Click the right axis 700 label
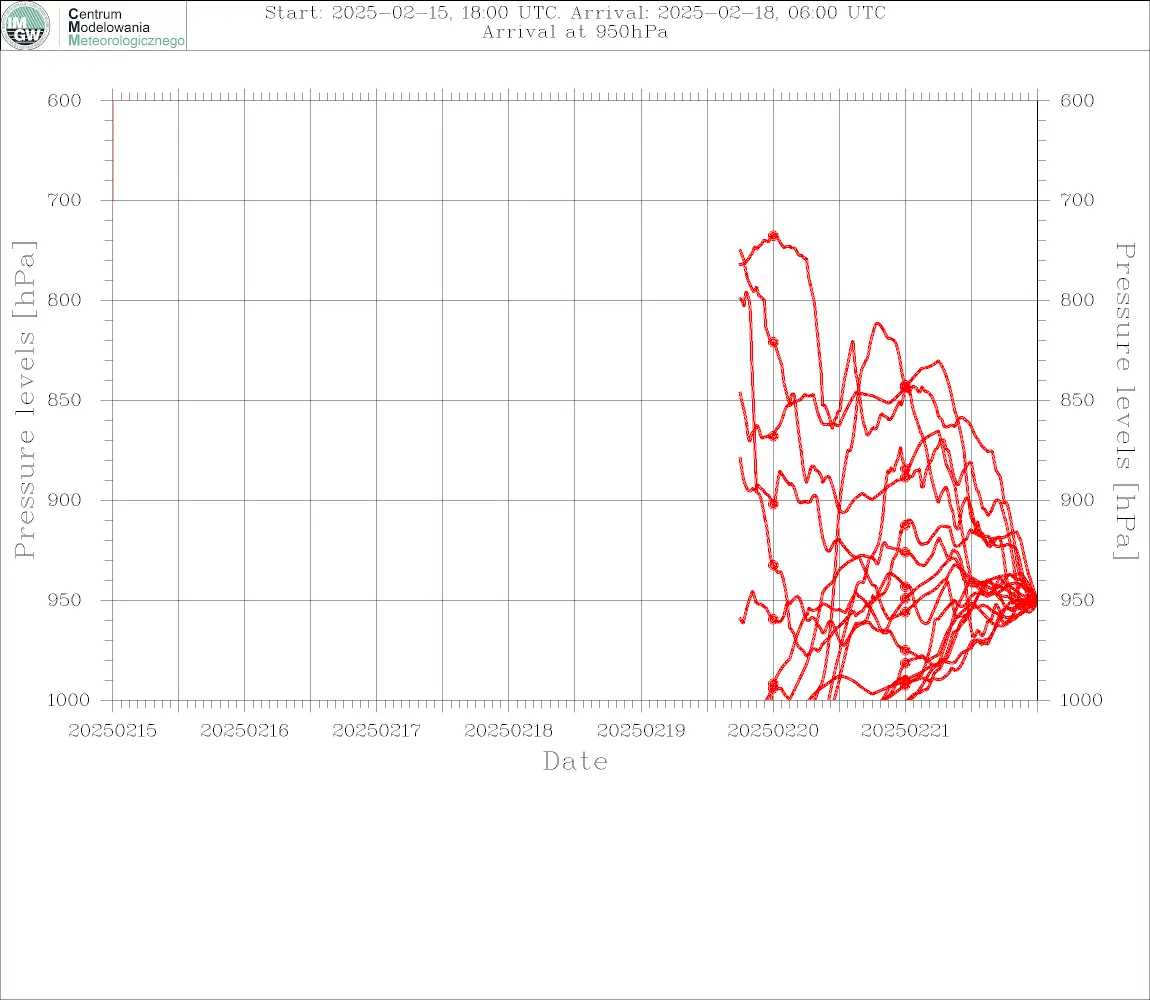Screen dimensions: 1150x1000 coord(1077,200)
